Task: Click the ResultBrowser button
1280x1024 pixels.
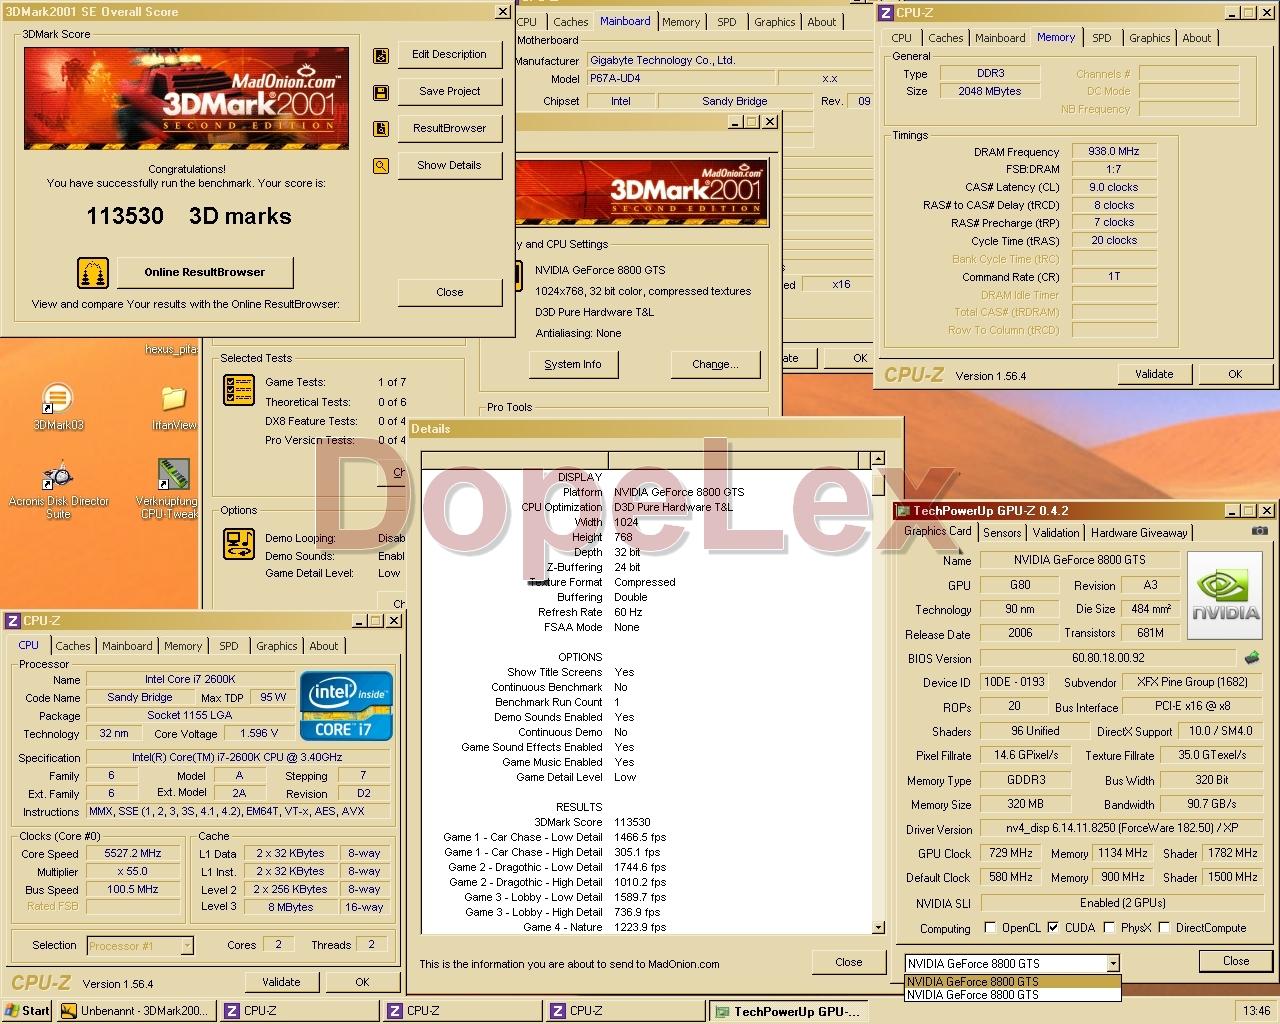Action: 449,128
